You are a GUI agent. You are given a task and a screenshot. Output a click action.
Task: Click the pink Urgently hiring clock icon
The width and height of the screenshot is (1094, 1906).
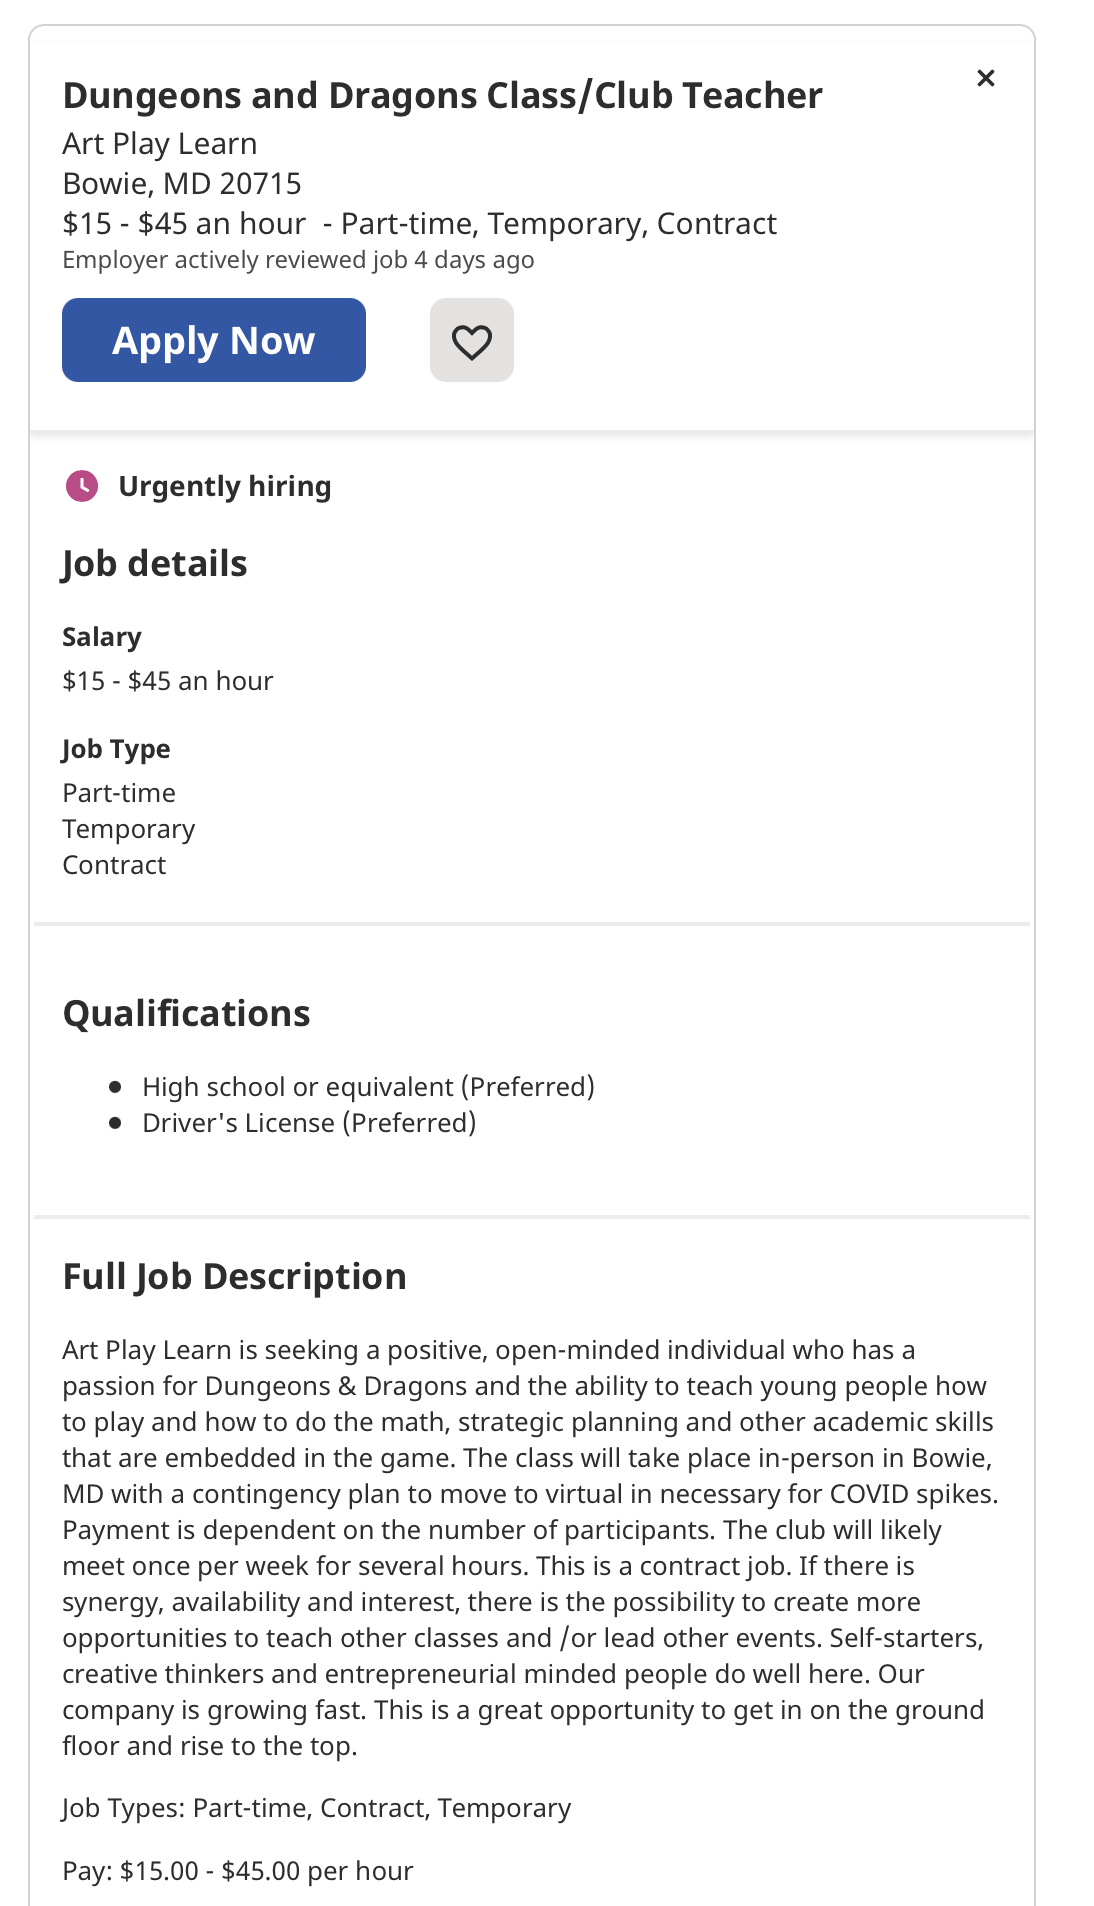click(x=82, y=486)
